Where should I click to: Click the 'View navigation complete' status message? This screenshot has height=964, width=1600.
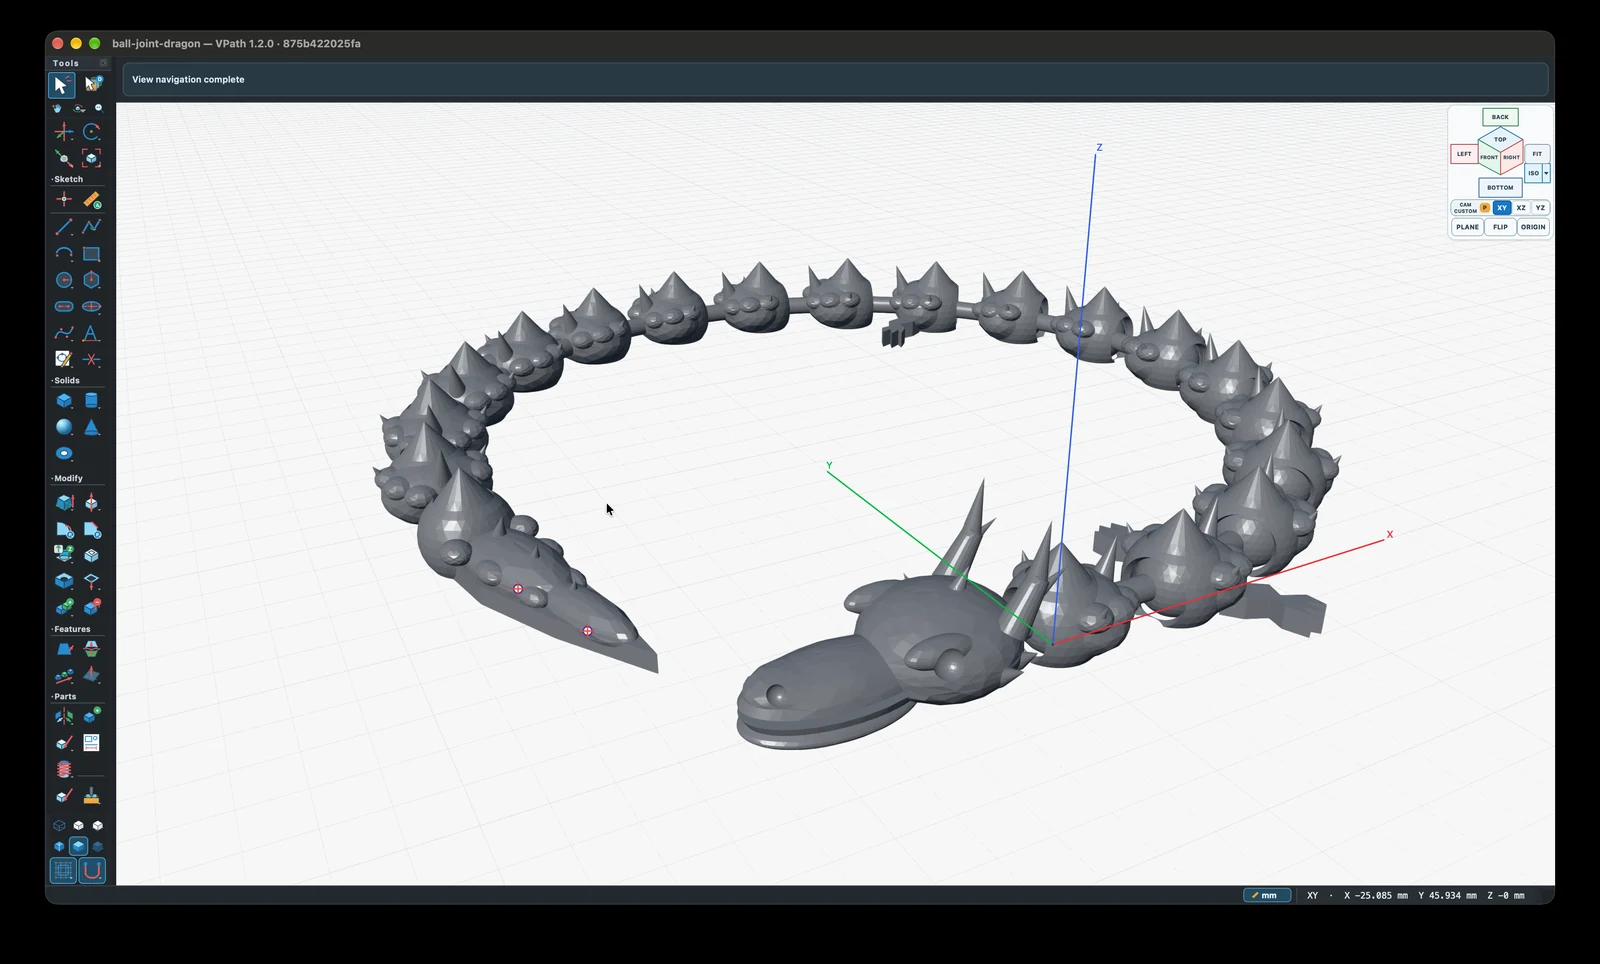coord(188,79)
